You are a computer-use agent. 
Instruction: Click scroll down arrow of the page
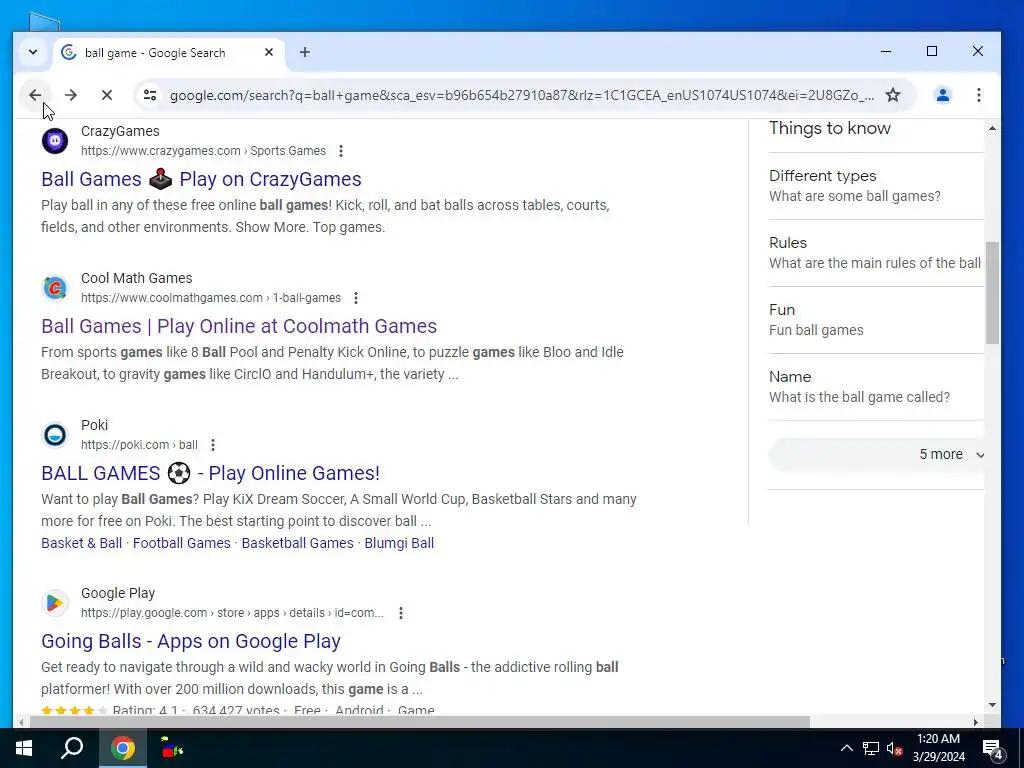[x=992, y=705]
